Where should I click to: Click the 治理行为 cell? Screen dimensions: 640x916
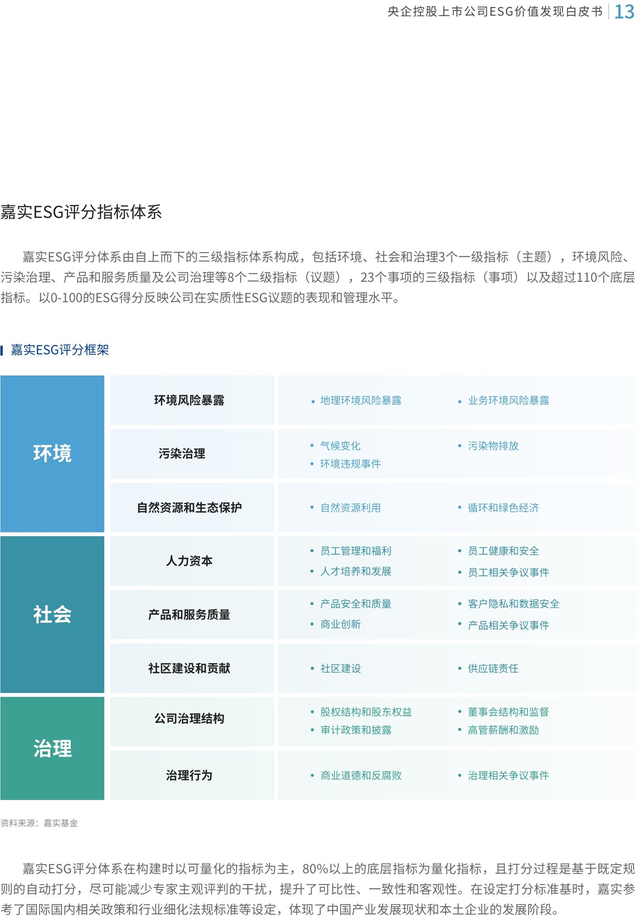(x=192, y=775)
